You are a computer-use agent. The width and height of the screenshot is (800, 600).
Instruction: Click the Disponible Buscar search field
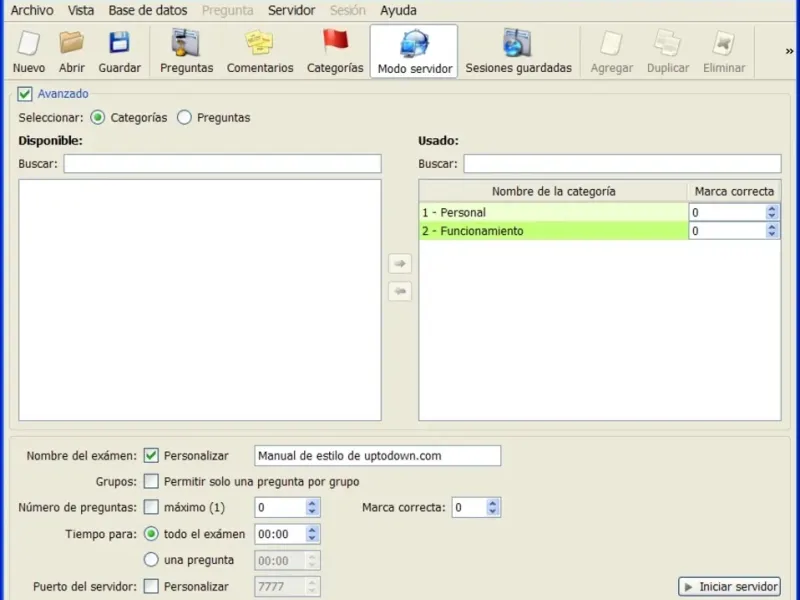tap(222, 164)
